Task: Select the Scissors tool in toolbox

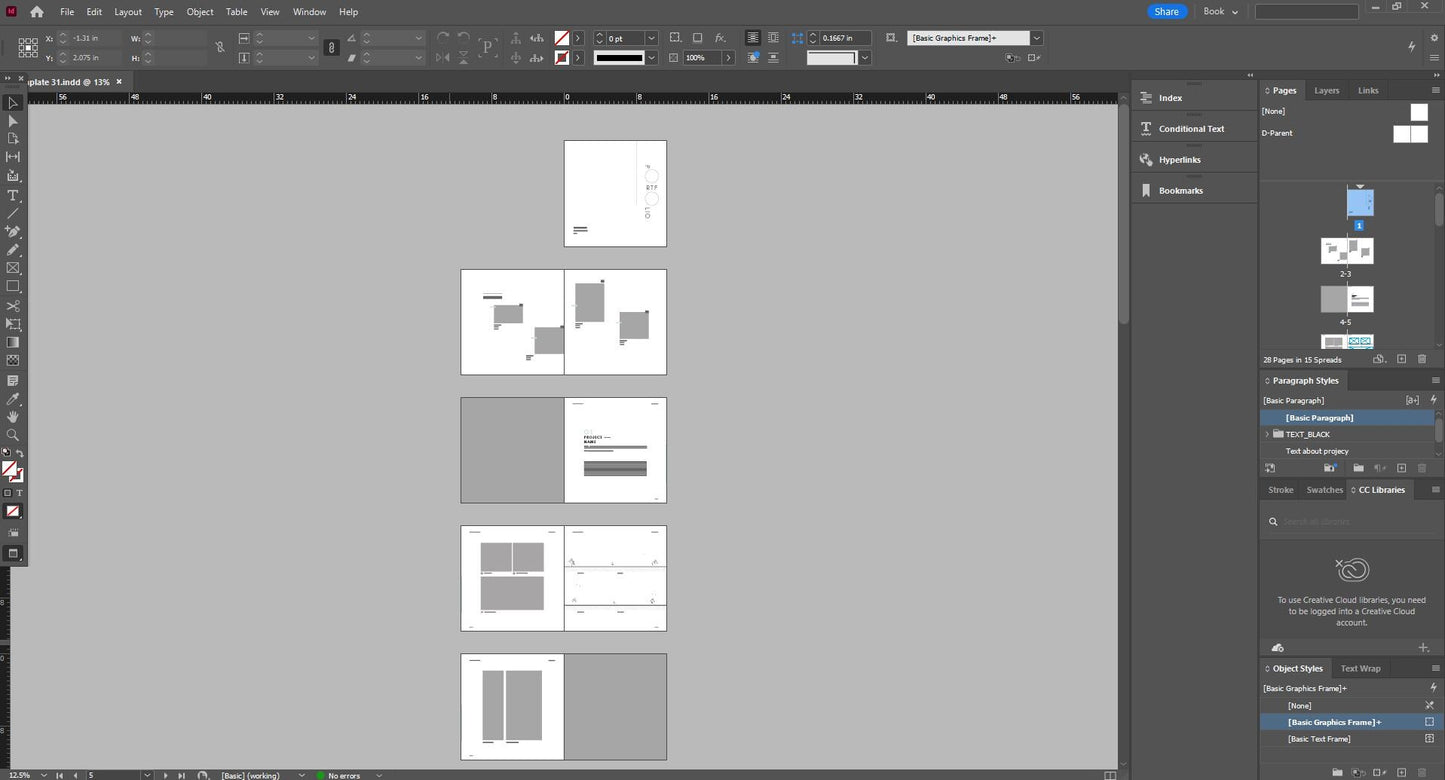Action: click(13, 306)
